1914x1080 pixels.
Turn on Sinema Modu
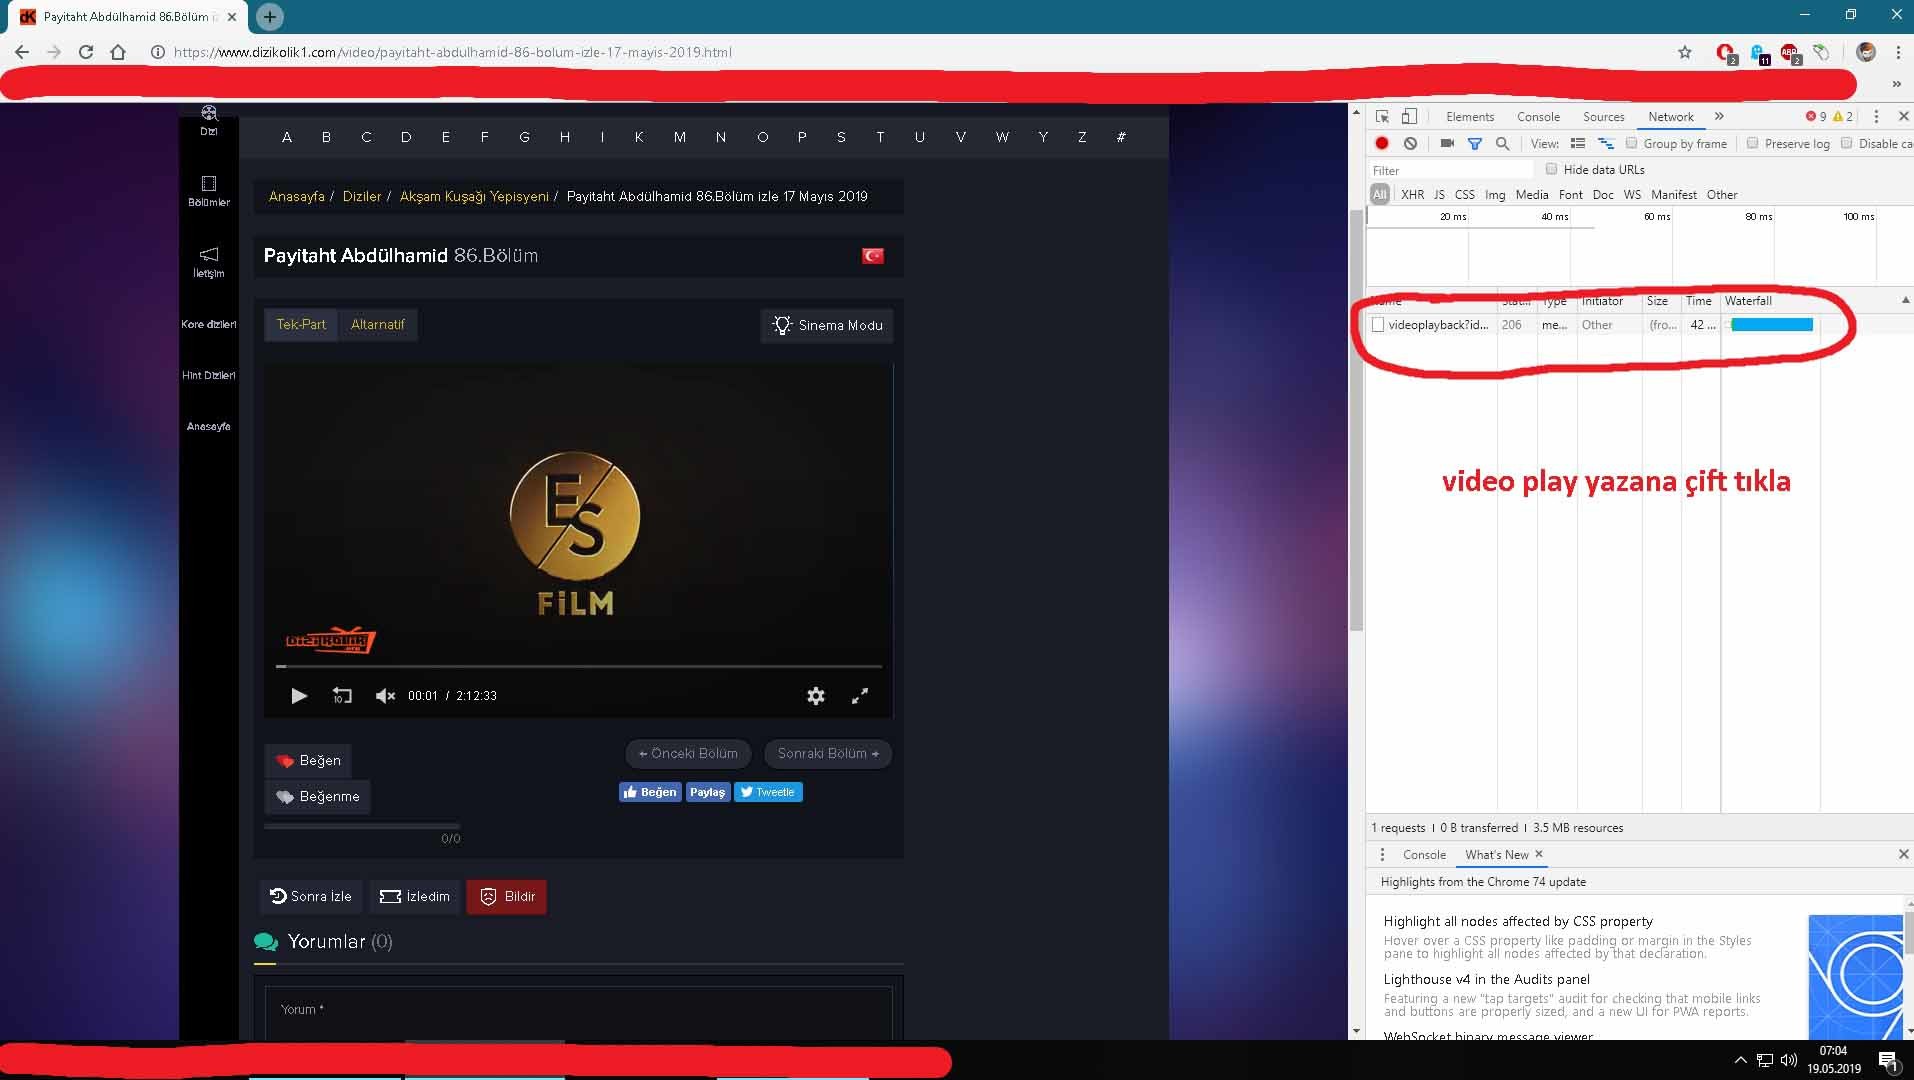[x=827, y=325]
